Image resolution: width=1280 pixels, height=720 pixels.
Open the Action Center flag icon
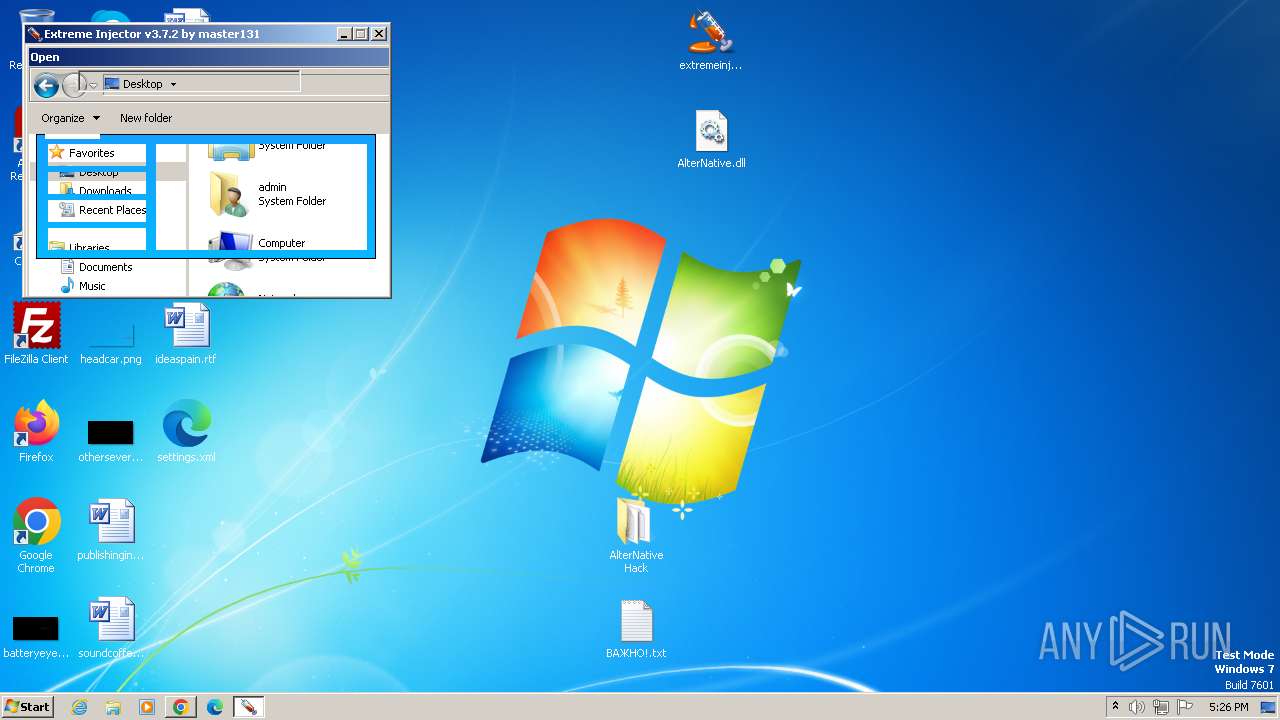[1185, 707]
